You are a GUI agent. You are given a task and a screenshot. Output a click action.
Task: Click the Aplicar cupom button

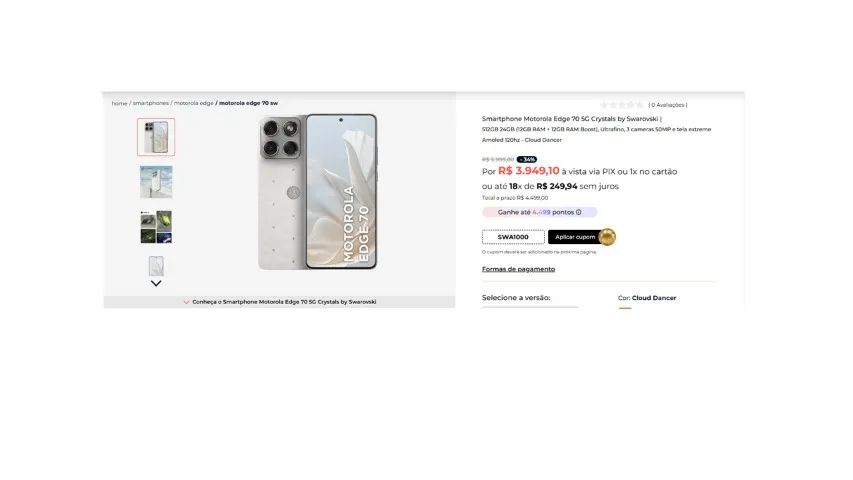(575, 237)
